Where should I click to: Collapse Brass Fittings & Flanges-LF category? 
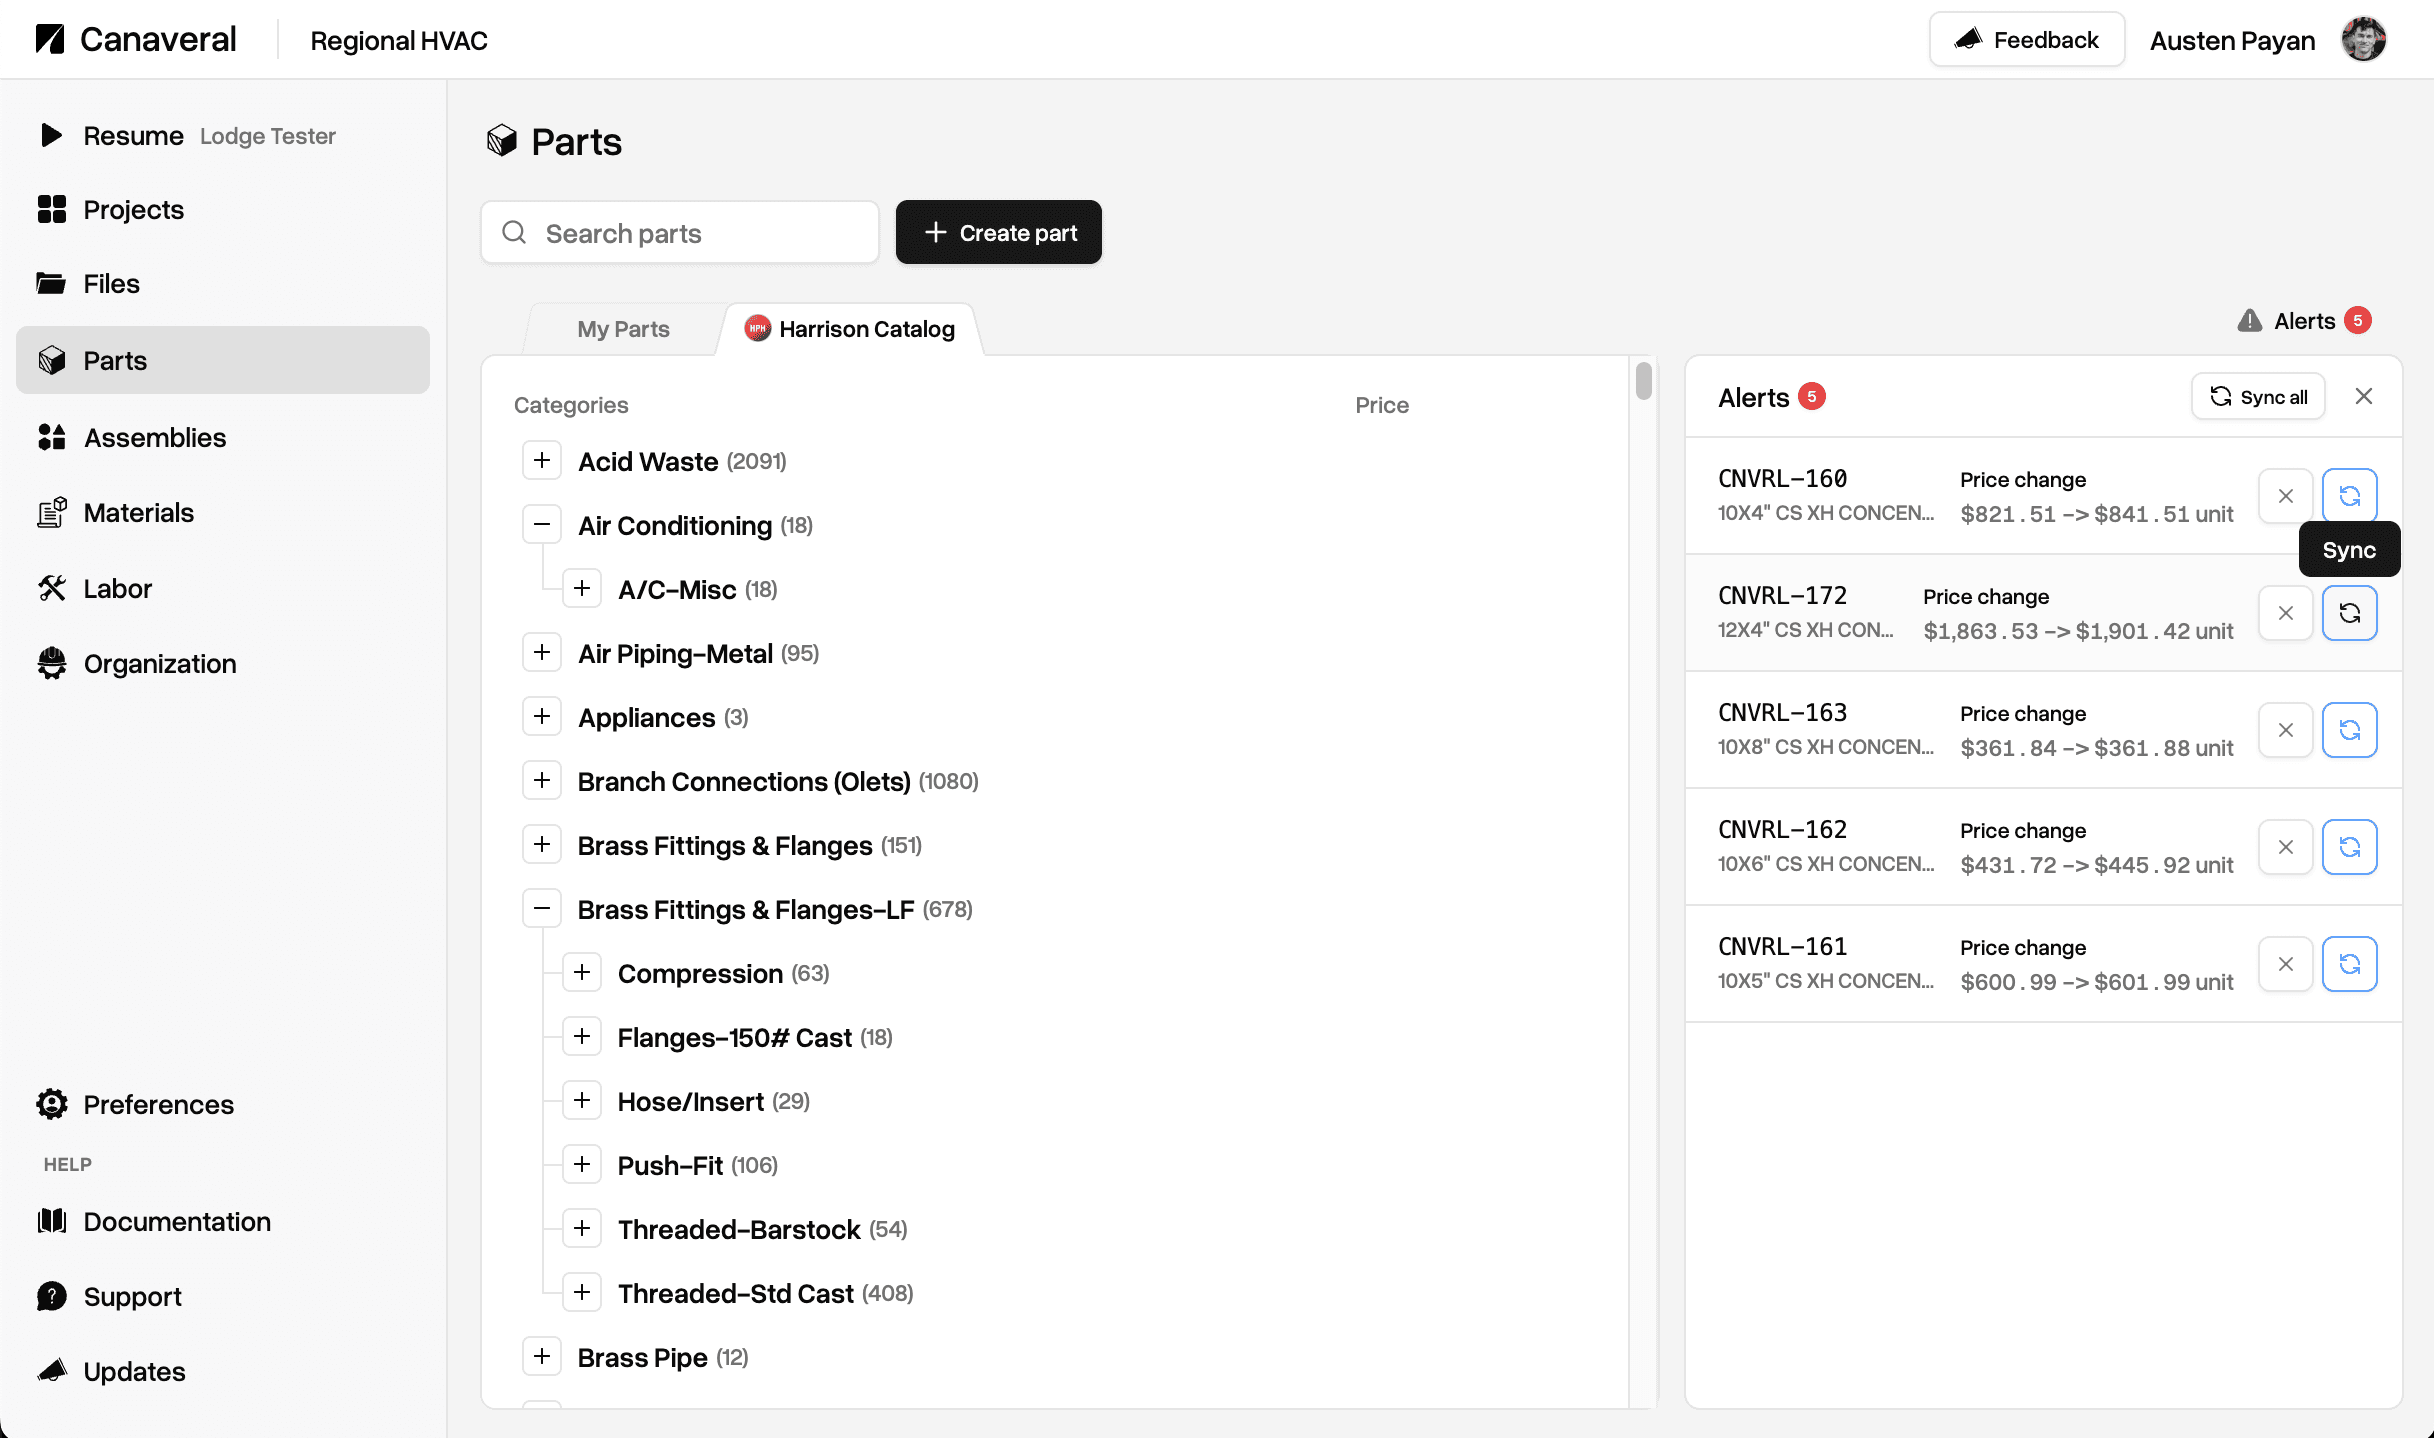[x=542, y=909]
